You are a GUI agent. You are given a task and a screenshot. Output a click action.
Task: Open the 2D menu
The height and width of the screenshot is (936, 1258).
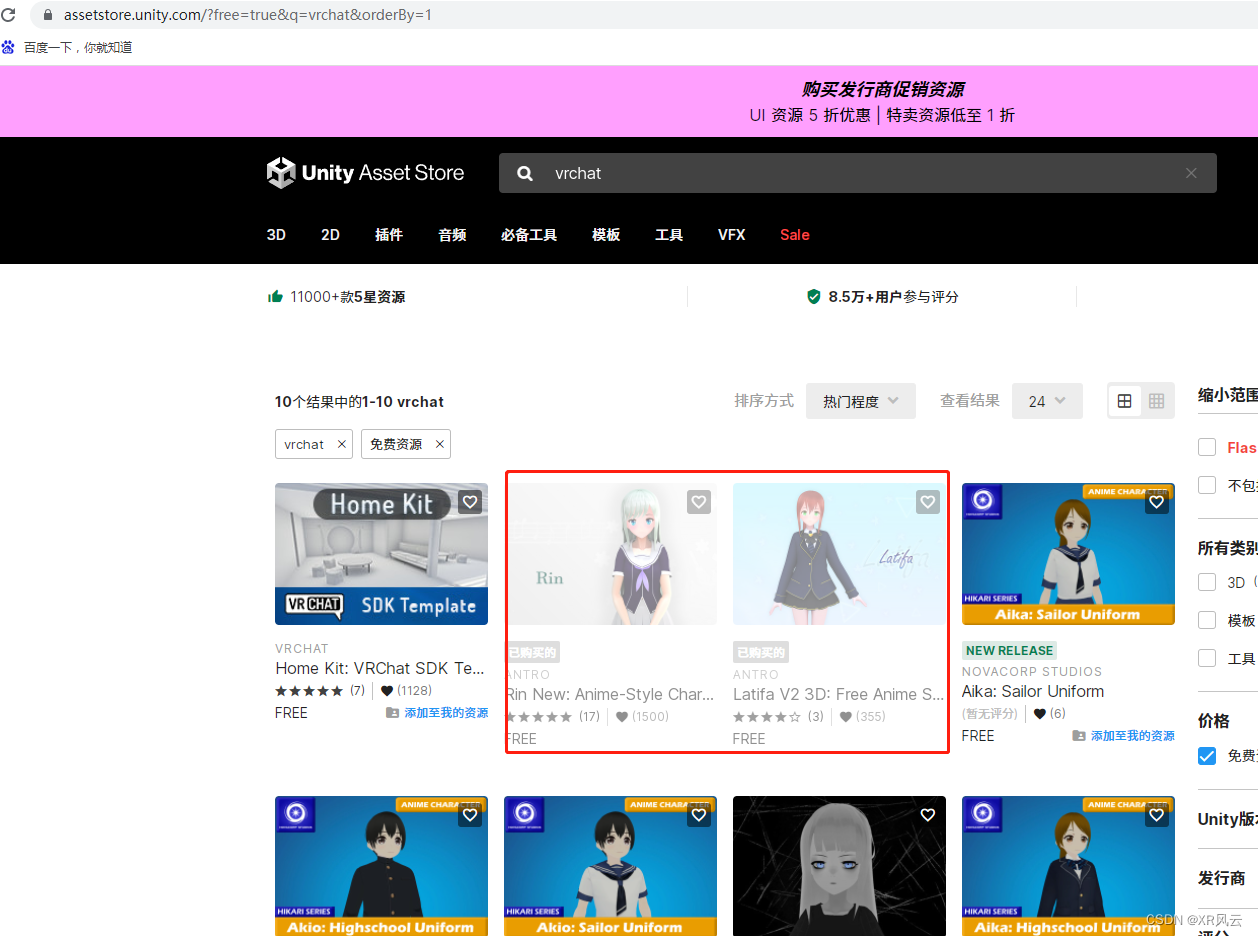[x=330, y=235]
